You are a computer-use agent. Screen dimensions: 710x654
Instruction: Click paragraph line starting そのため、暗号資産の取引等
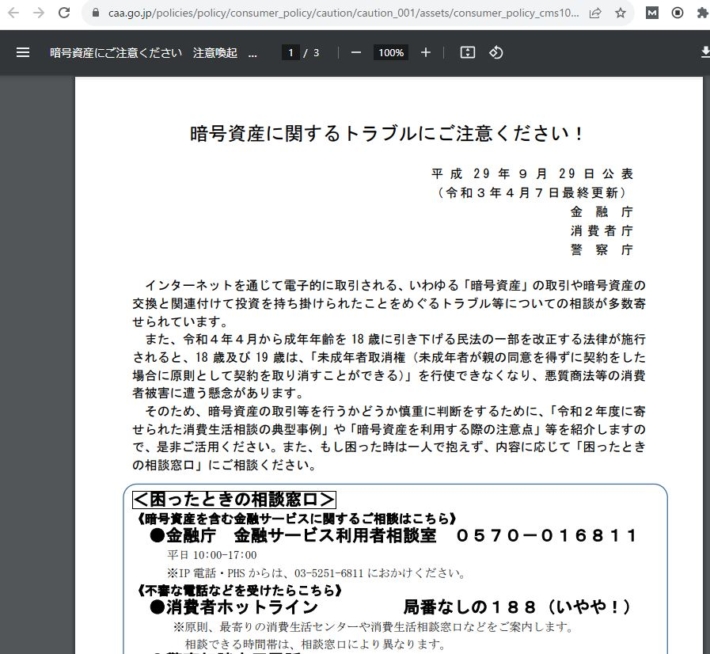[395, 411]
